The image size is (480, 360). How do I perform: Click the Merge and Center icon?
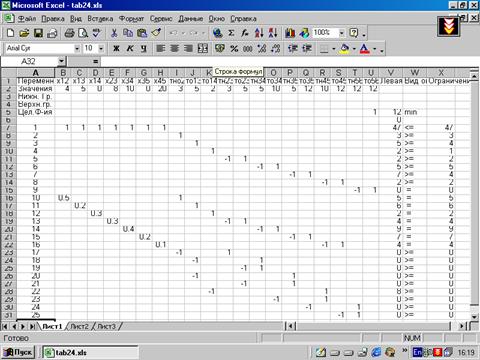click(x=203, y=49)
